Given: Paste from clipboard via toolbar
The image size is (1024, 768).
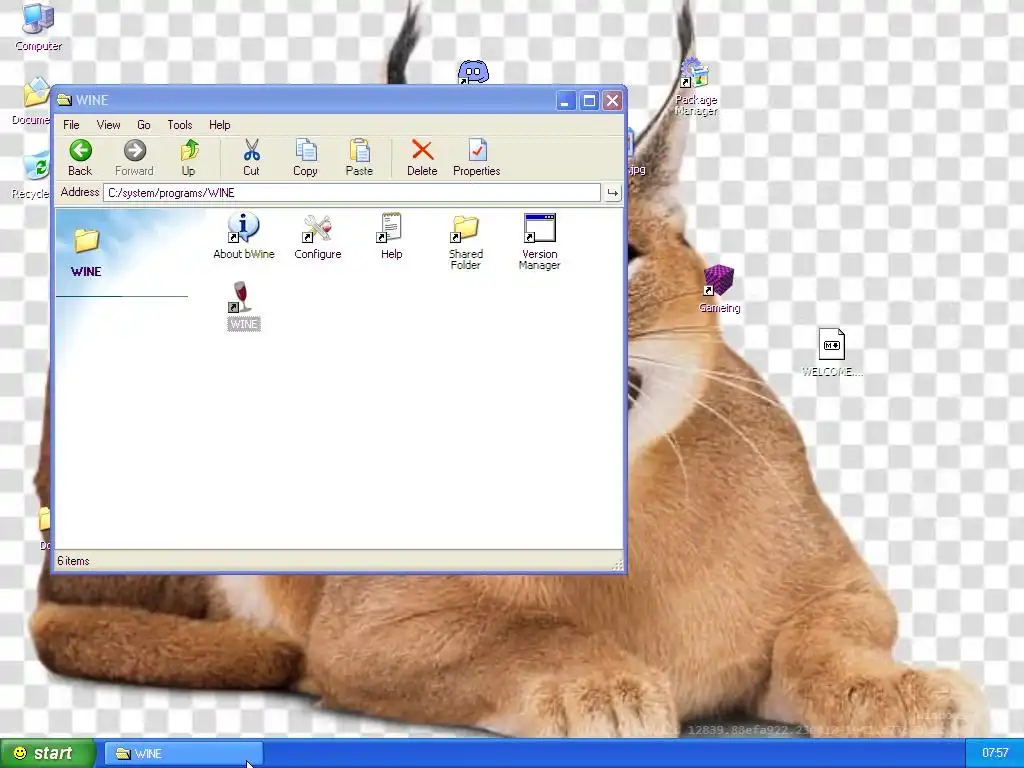Looking at the screenshot, I should coord(359,157).
